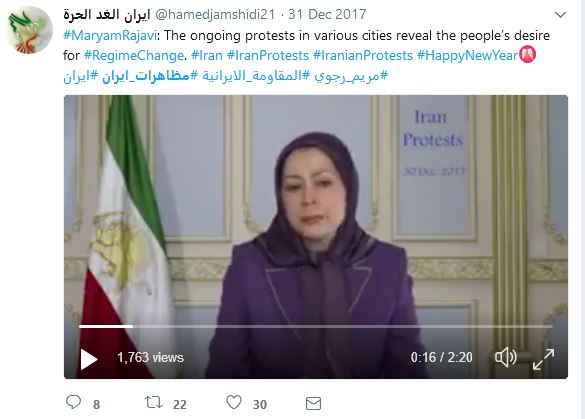This screenshot has width=585, height=419.
Task: Play the embedded video
Action: [x=89, y=359]
